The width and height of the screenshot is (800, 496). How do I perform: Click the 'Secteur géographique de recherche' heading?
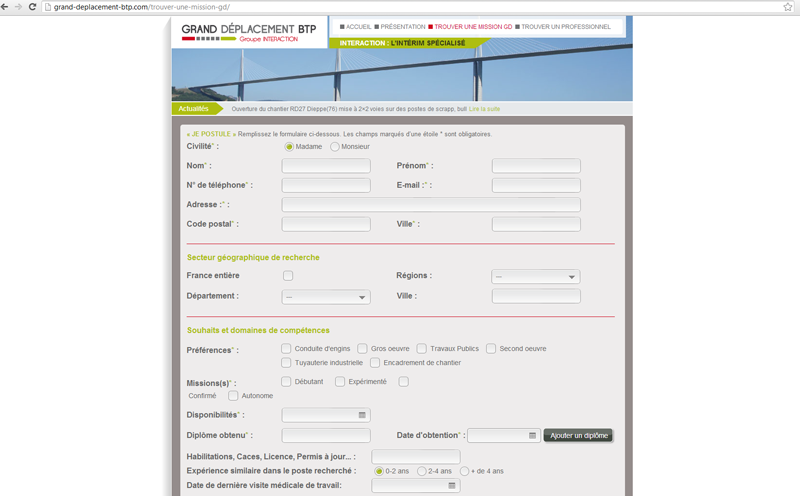tap(253, 257)
